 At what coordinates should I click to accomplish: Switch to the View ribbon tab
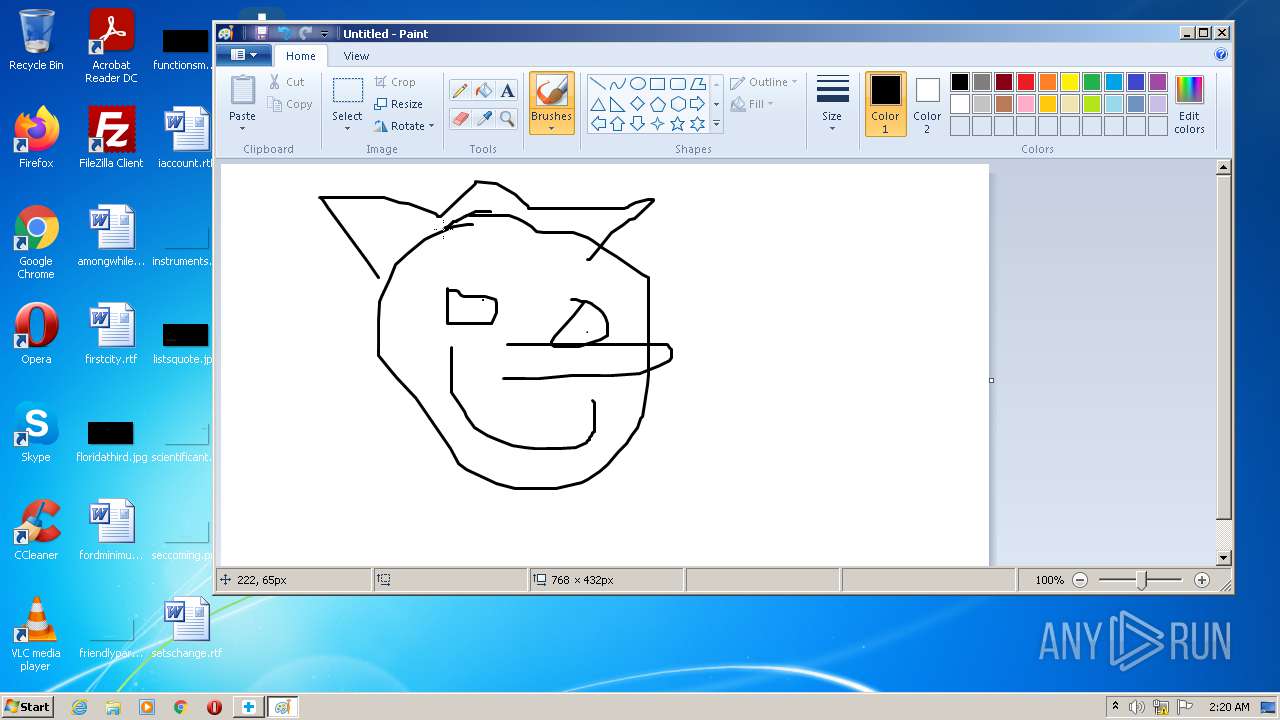356,56
